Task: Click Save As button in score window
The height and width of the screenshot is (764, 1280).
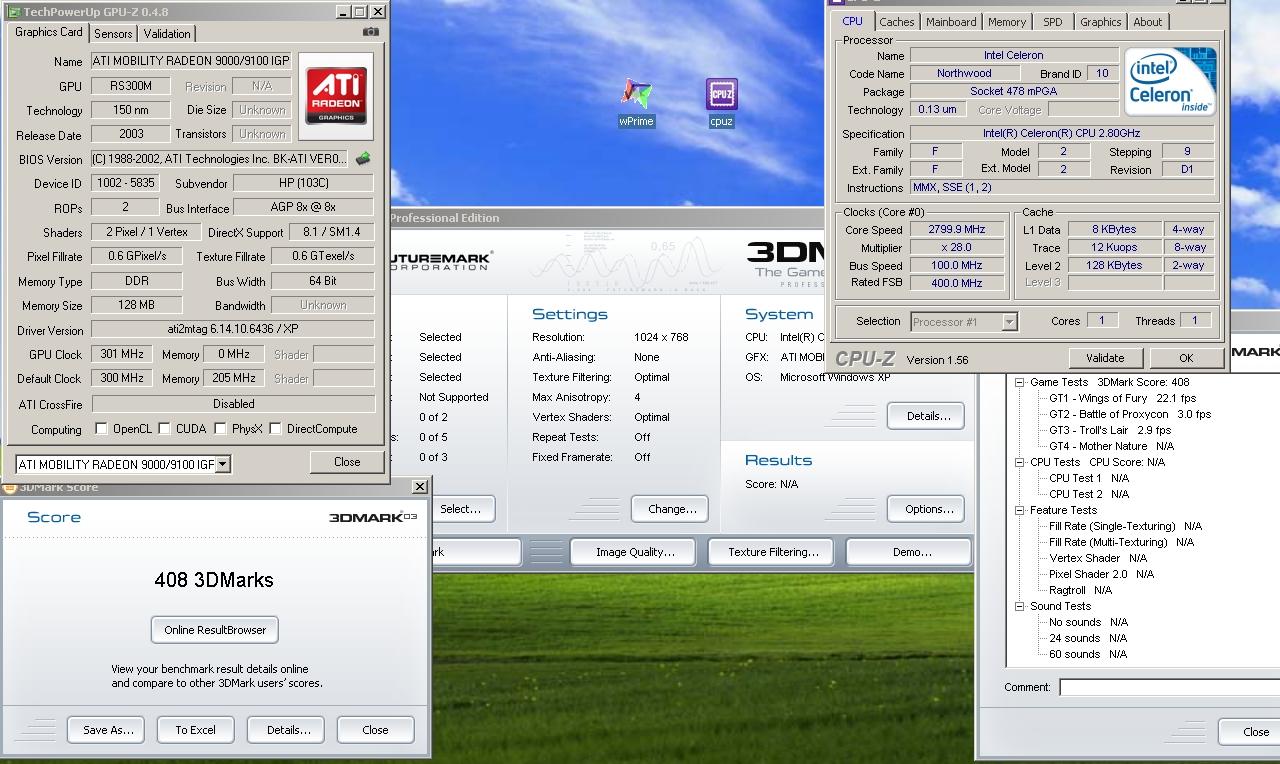Action: [x=106, y=730]
